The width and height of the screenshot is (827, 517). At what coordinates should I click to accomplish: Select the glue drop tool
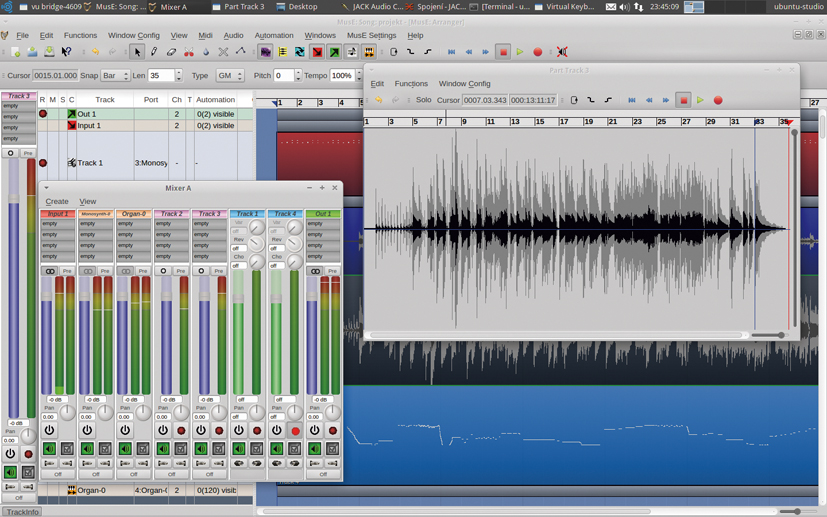206,52
